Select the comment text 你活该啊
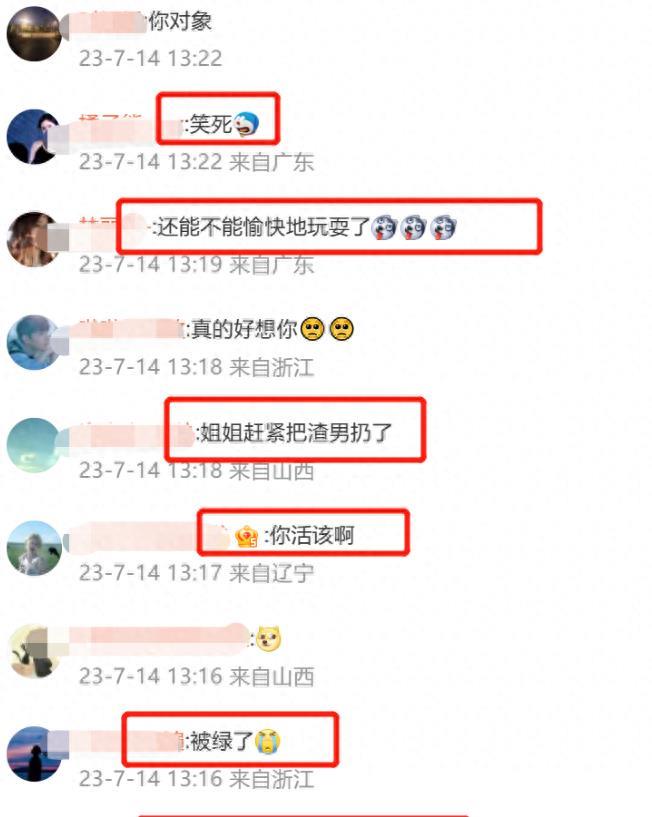The width and height of the screenshot is (652, 817). [x=312, y=535]
